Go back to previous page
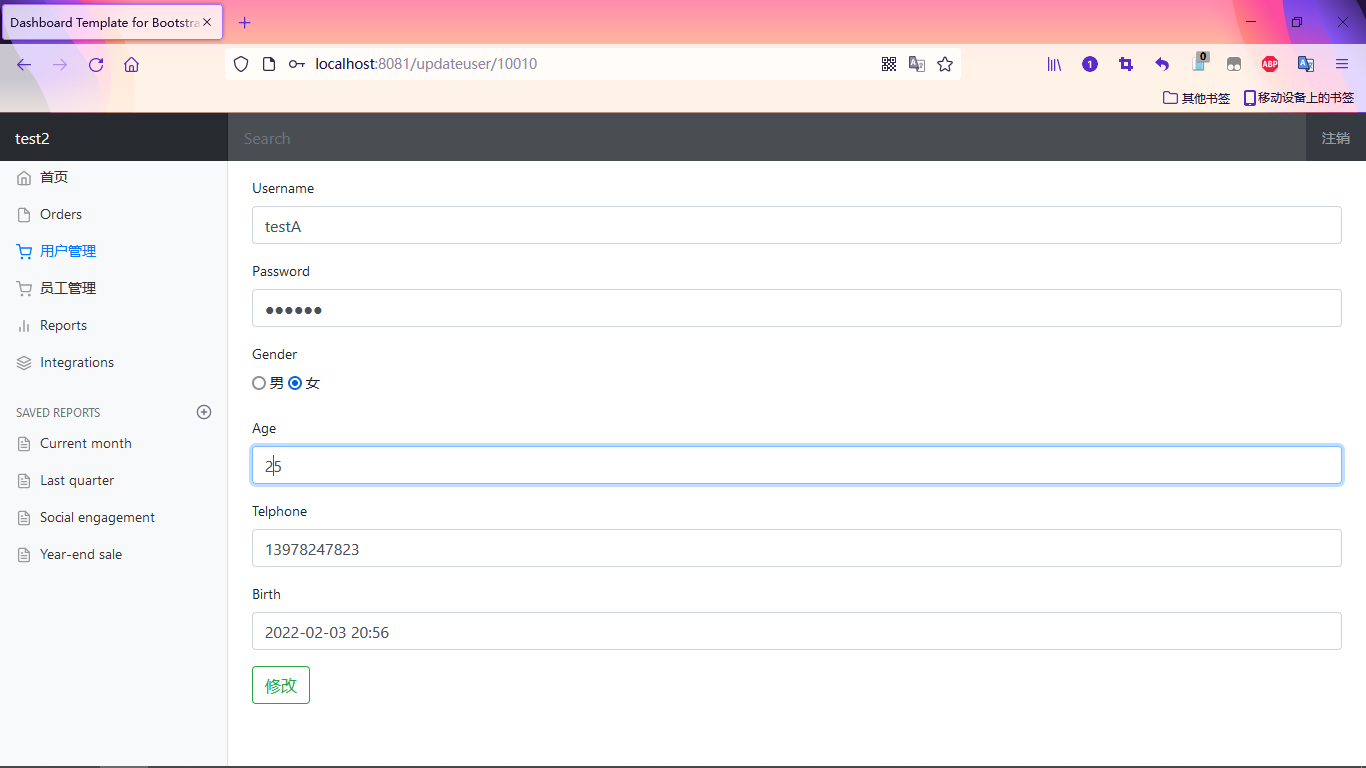Screen dimensions: 1366x768 (x=24, y=64)
